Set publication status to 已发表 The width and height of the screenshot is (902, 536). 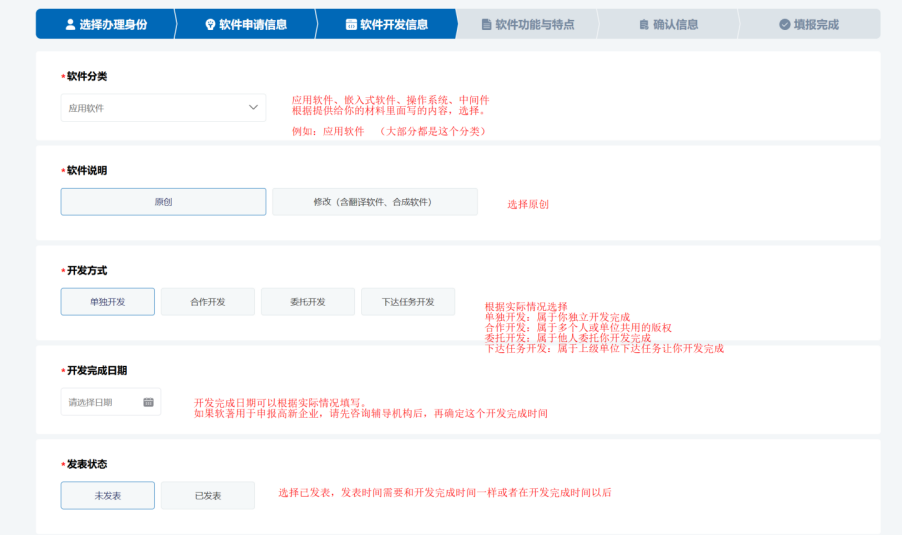(x=207, y=496)
